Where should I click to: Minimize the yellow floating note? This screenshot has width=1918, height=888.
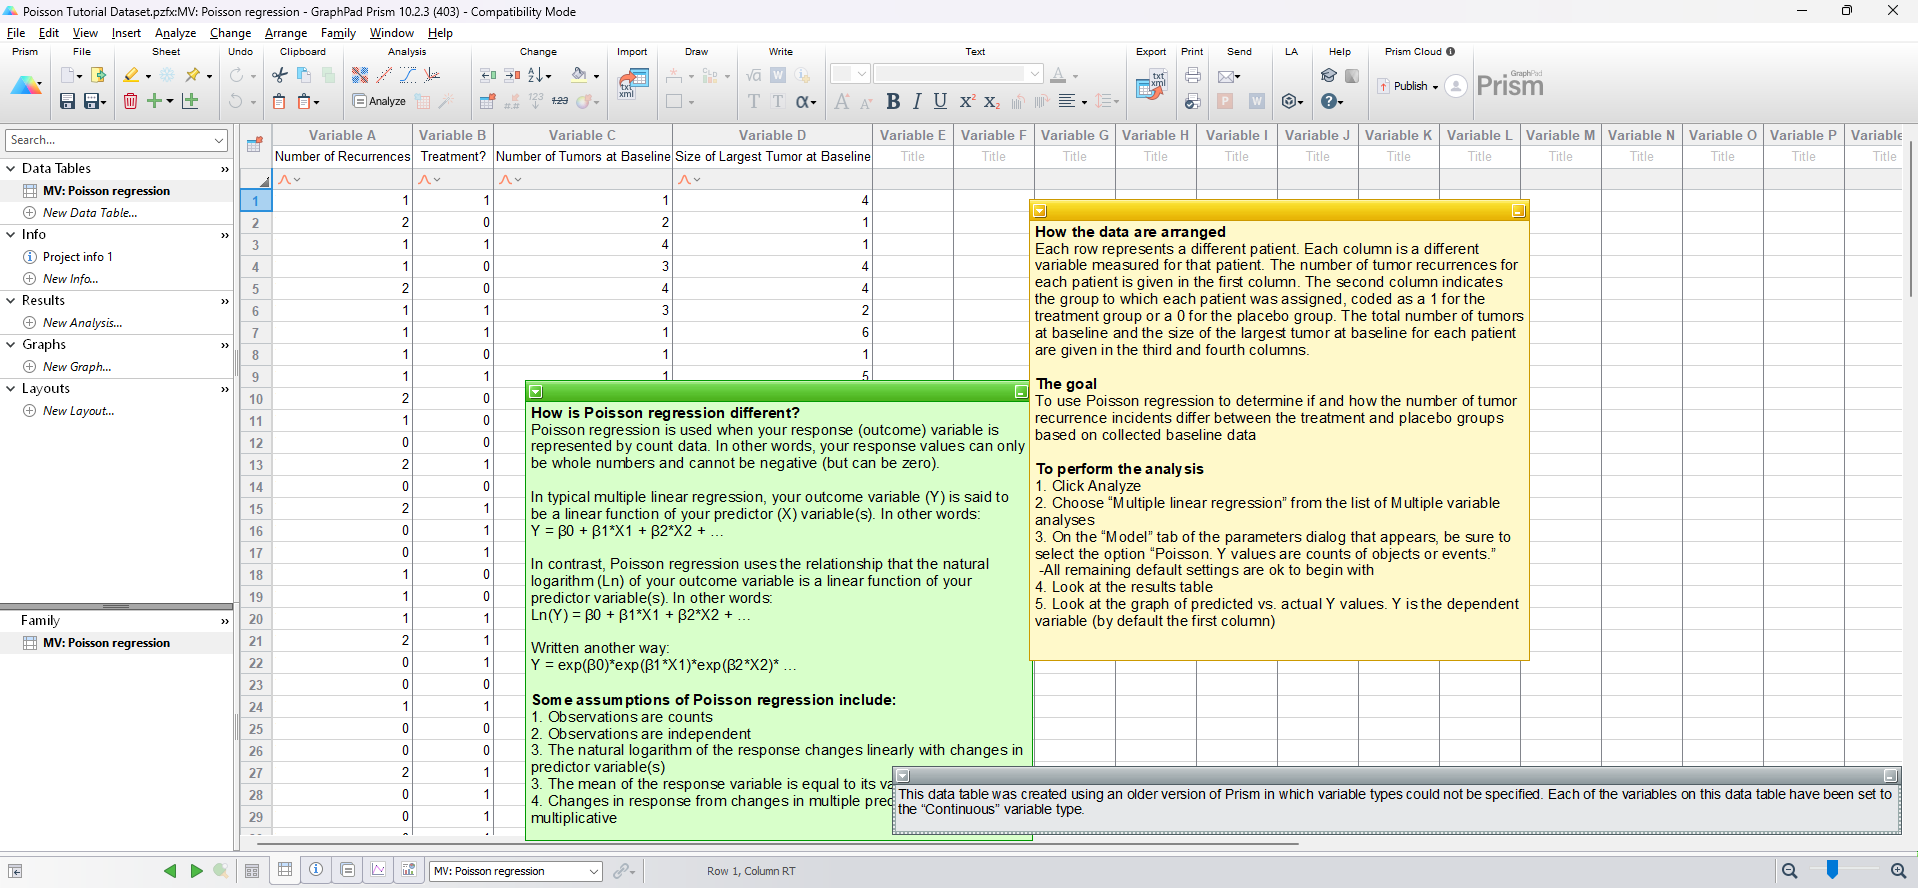pos(1518,211)
